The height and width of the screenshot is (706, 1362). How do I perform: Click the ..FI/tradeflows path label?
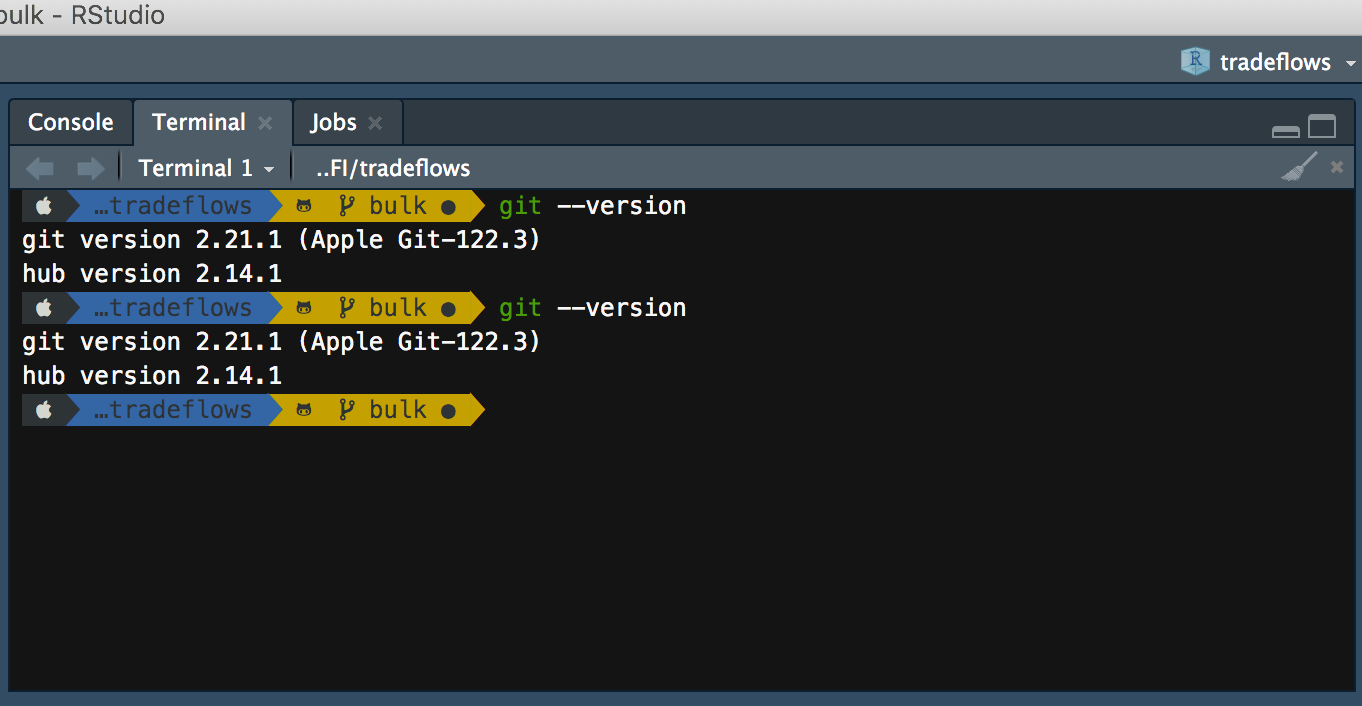pyautogui.click(x=392, y=167)
